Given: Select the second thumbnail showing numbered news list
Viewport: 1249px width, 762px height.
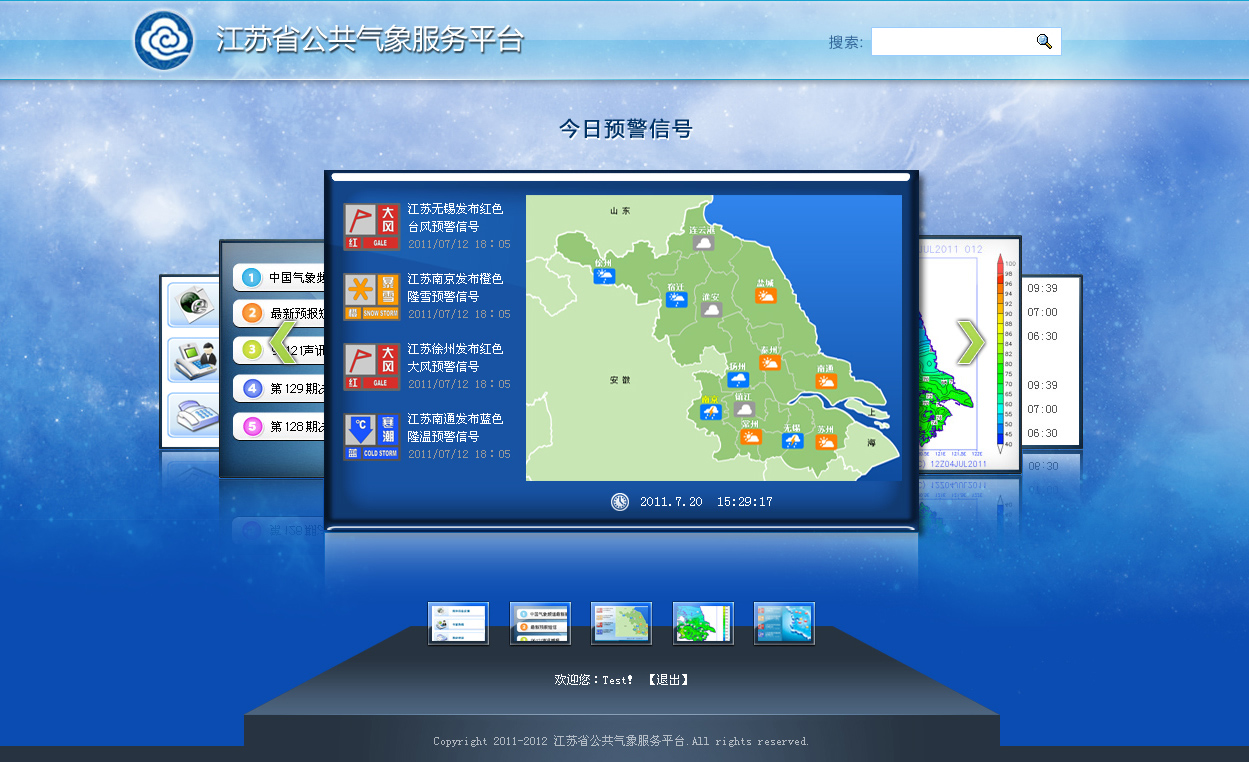Looking at the screenshot, I should pos(540,624).
